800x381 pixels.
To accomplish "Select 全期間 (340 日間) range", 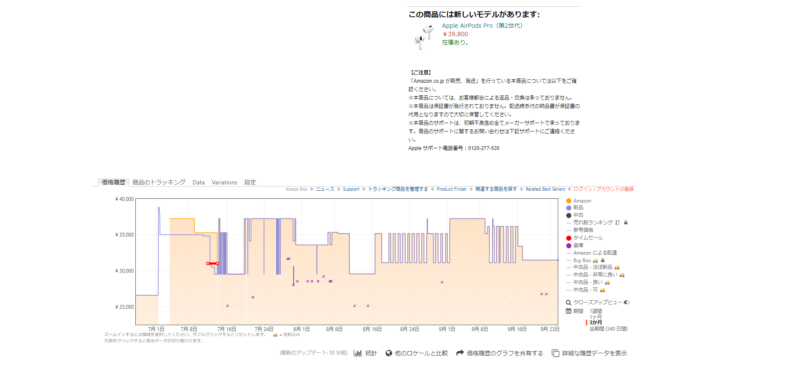I will pos(609,329).
